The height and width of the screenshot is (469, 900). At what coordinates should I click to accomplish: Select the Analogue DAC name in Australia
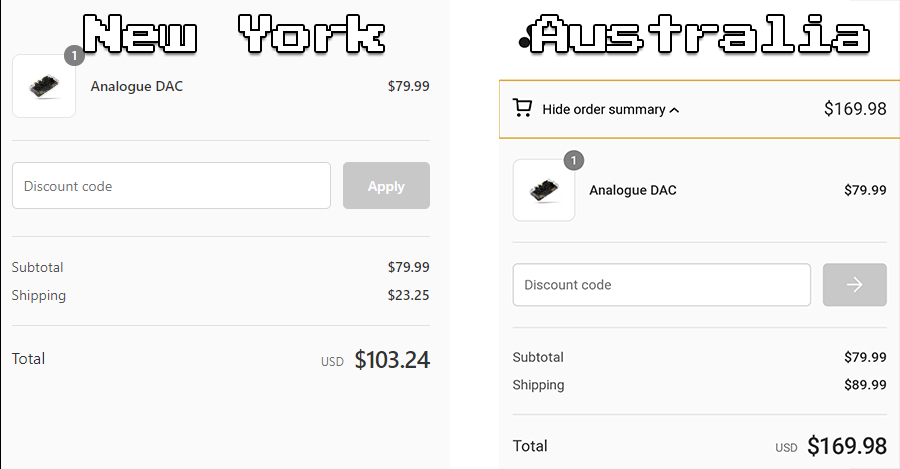pos(633,190)
